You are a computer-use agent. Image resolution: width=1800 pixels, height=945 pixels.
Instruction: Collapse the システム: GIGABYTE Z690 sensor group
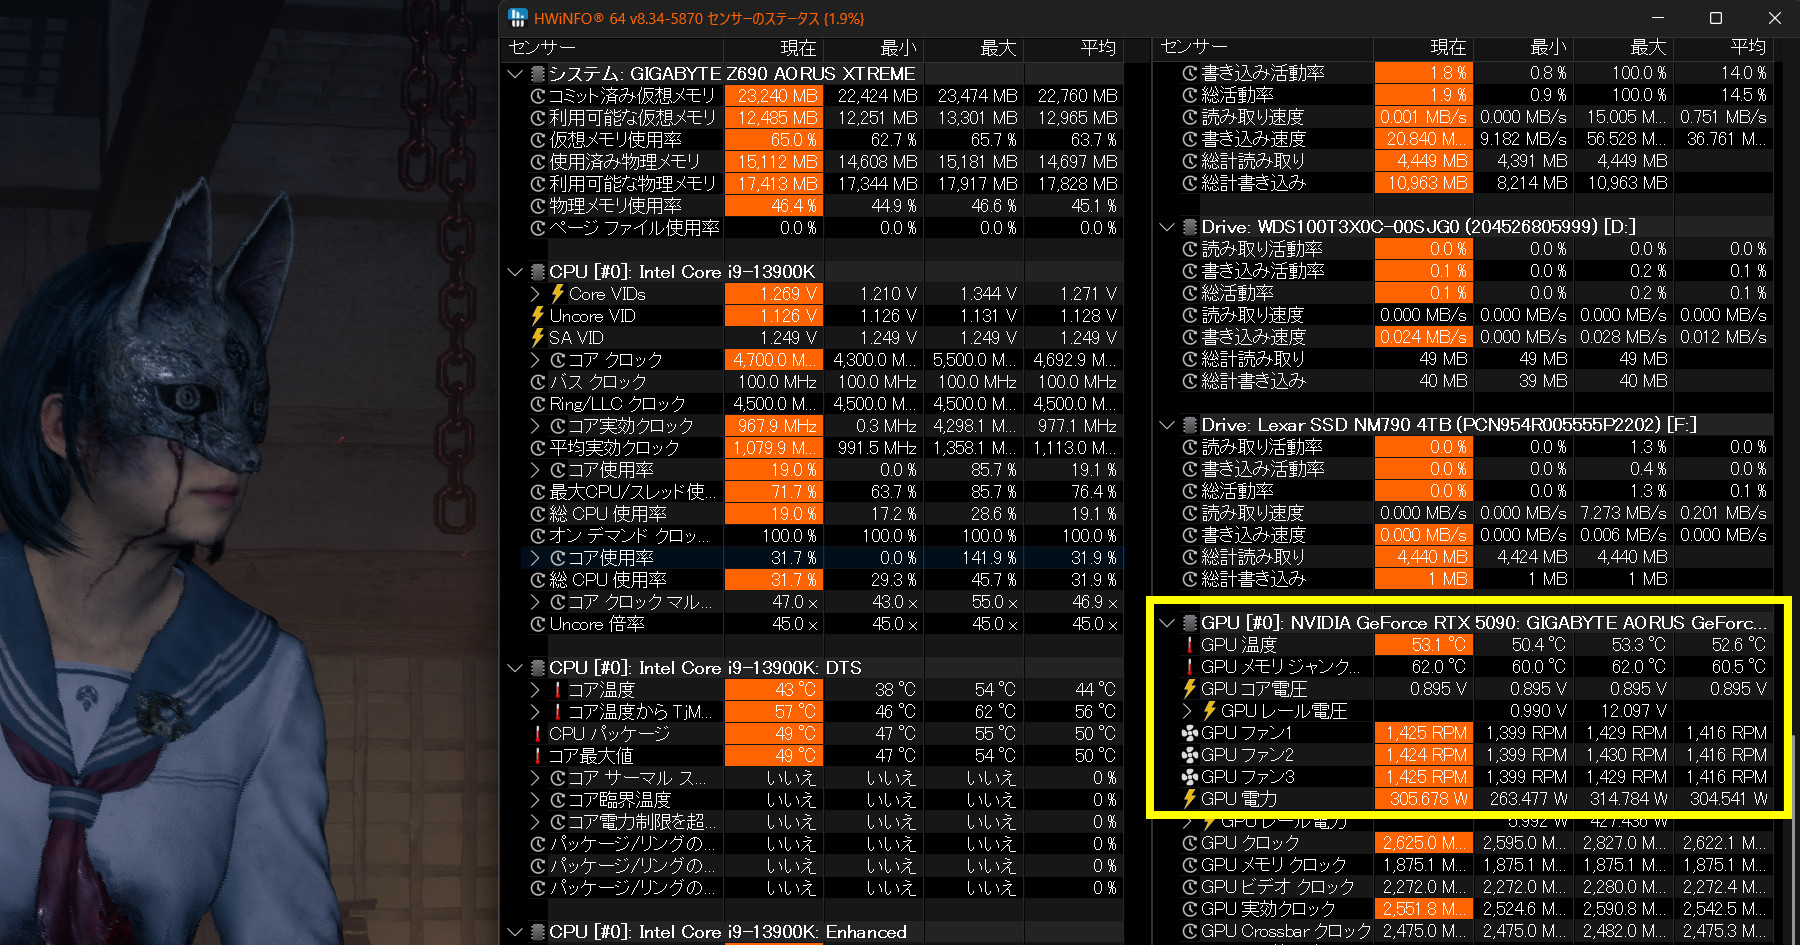[515, 74]
